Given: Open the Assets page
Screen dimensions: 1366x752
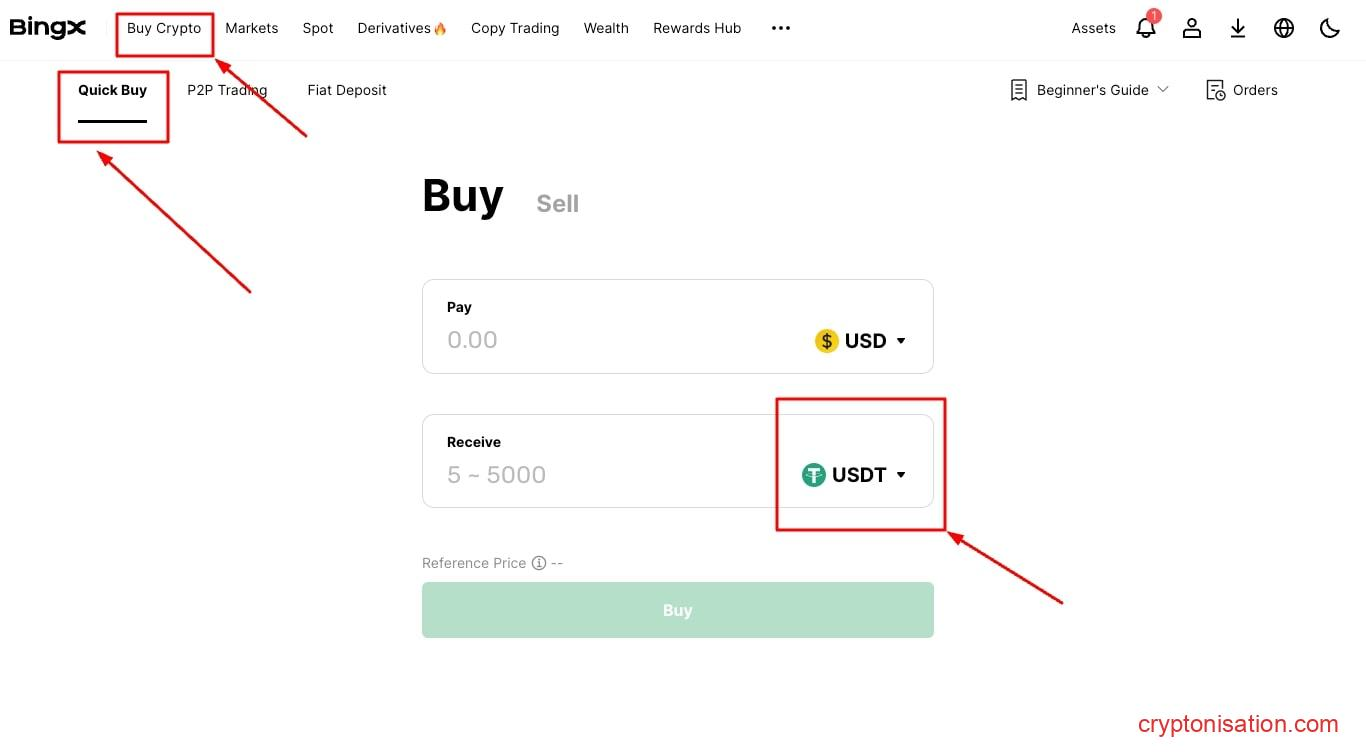Looking at the screenshot, I should 1093,28.
